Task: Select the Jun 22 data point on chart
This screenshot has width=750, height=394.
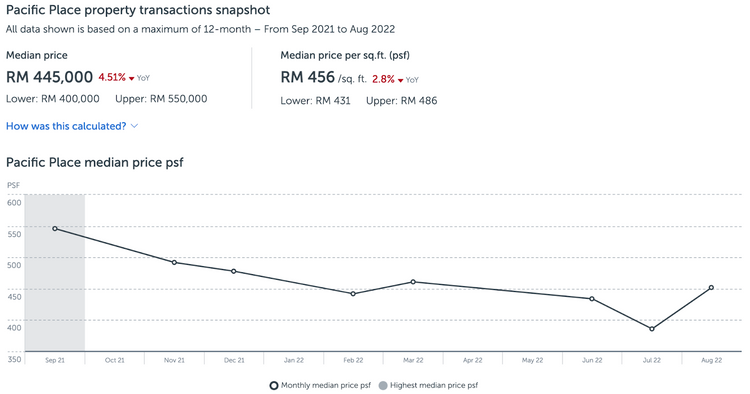Action: pyautogui.click(x=592, y=299)
